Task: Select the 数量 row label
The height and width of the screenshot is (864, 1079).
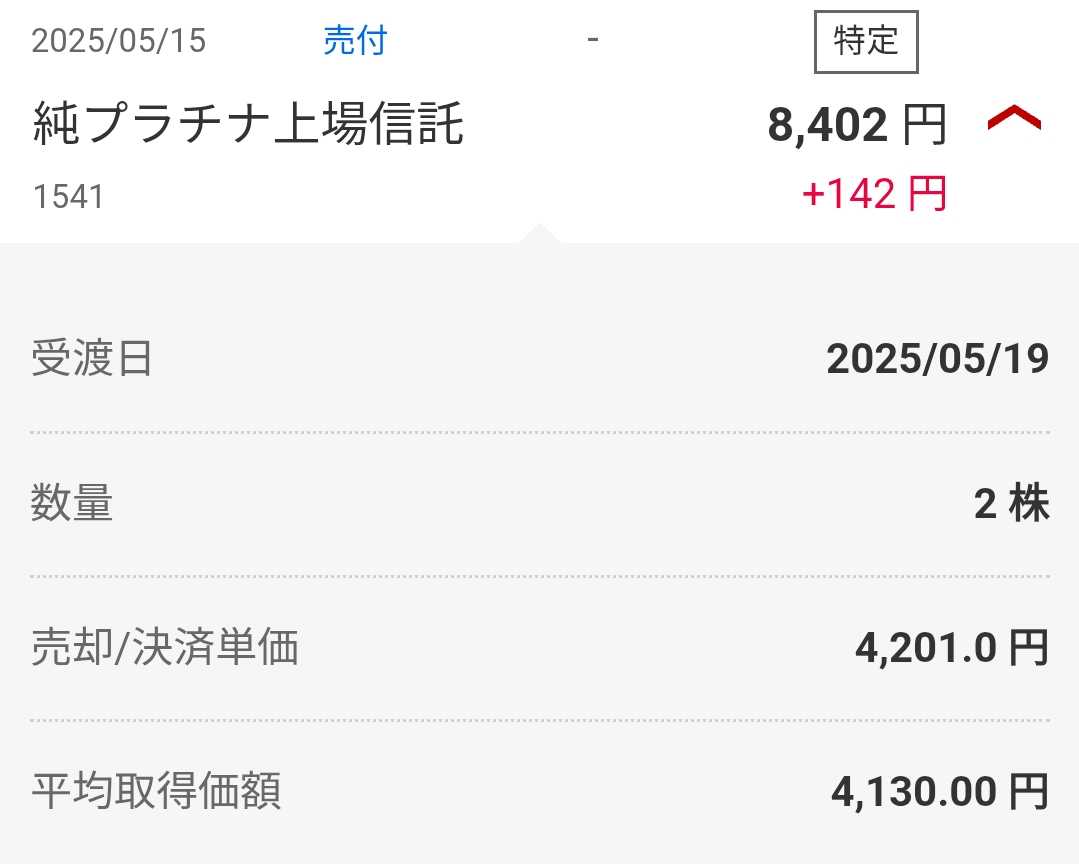Action: tap(72, 503)
